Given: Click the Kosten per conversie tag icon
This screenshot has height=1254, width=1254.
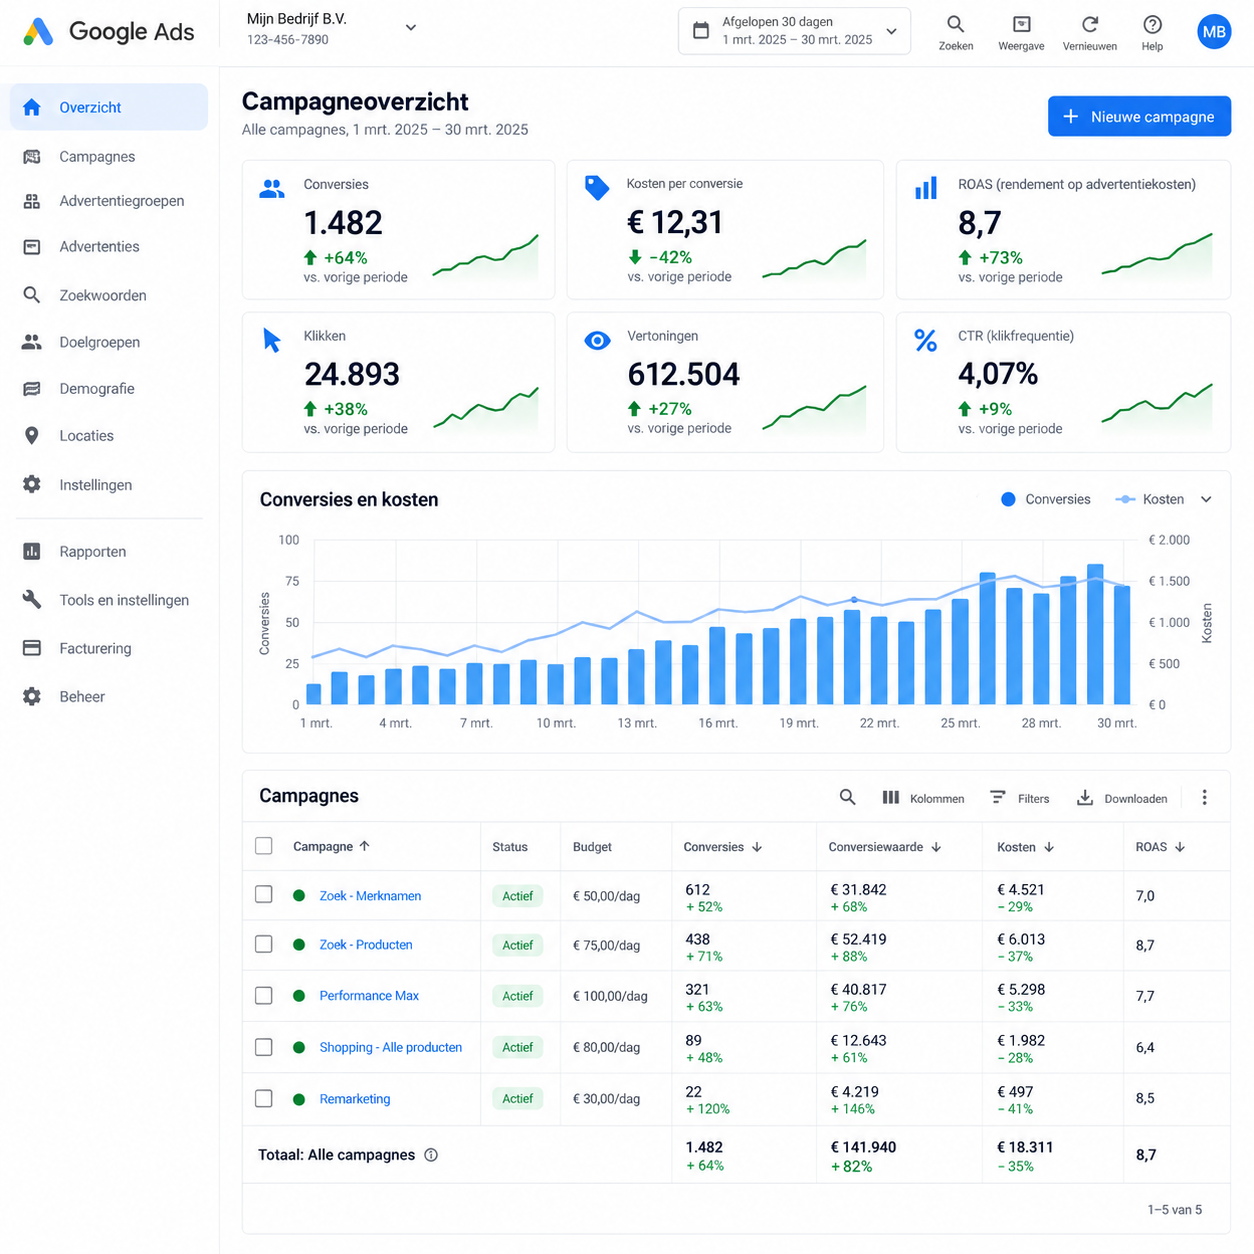Looking at the screenshot, I should pyautogui.click(x=596, y=187).
